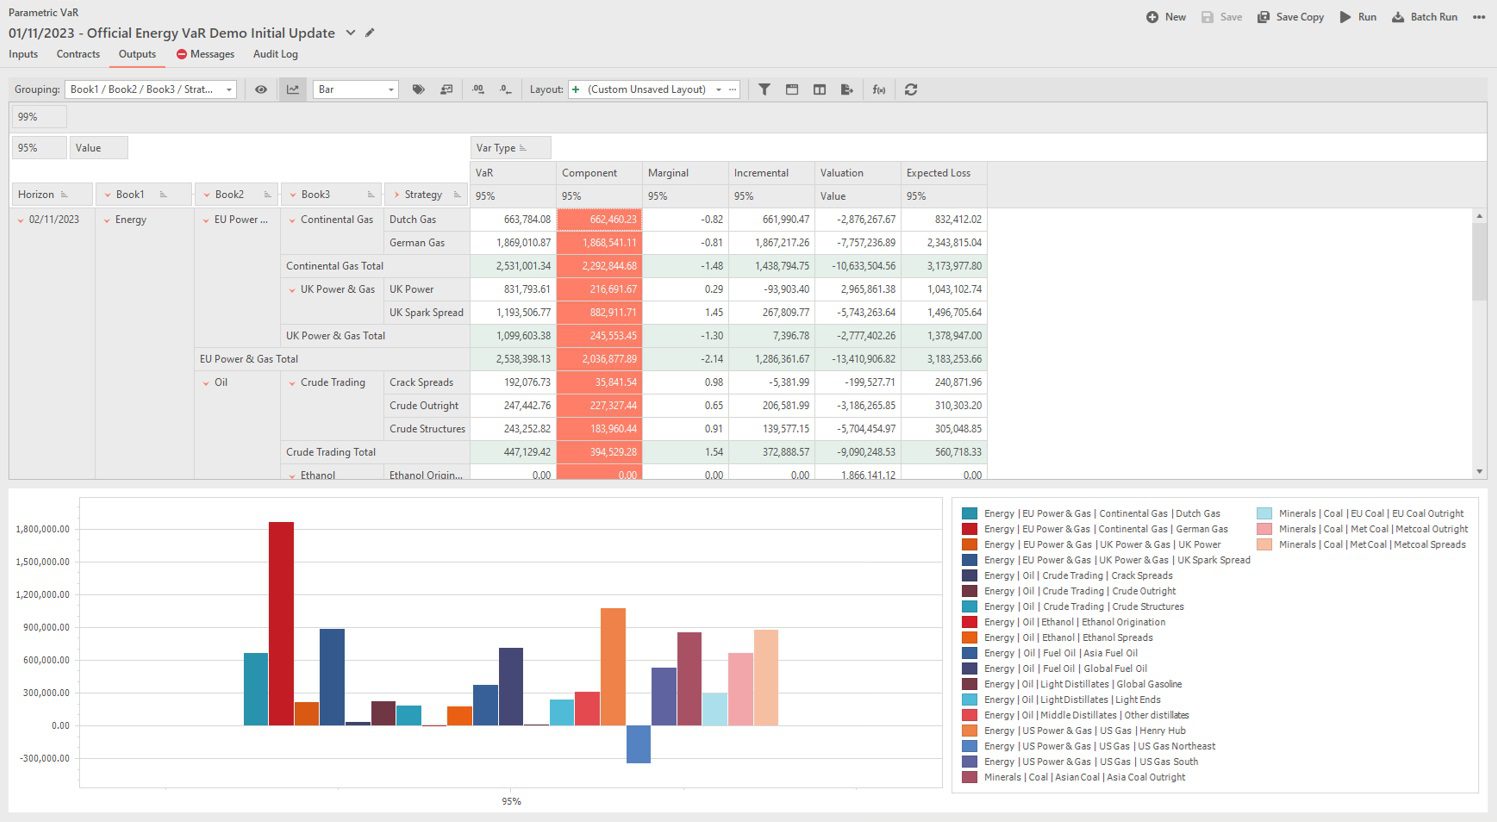Switch to the Contracts tab

click(78, 54)
